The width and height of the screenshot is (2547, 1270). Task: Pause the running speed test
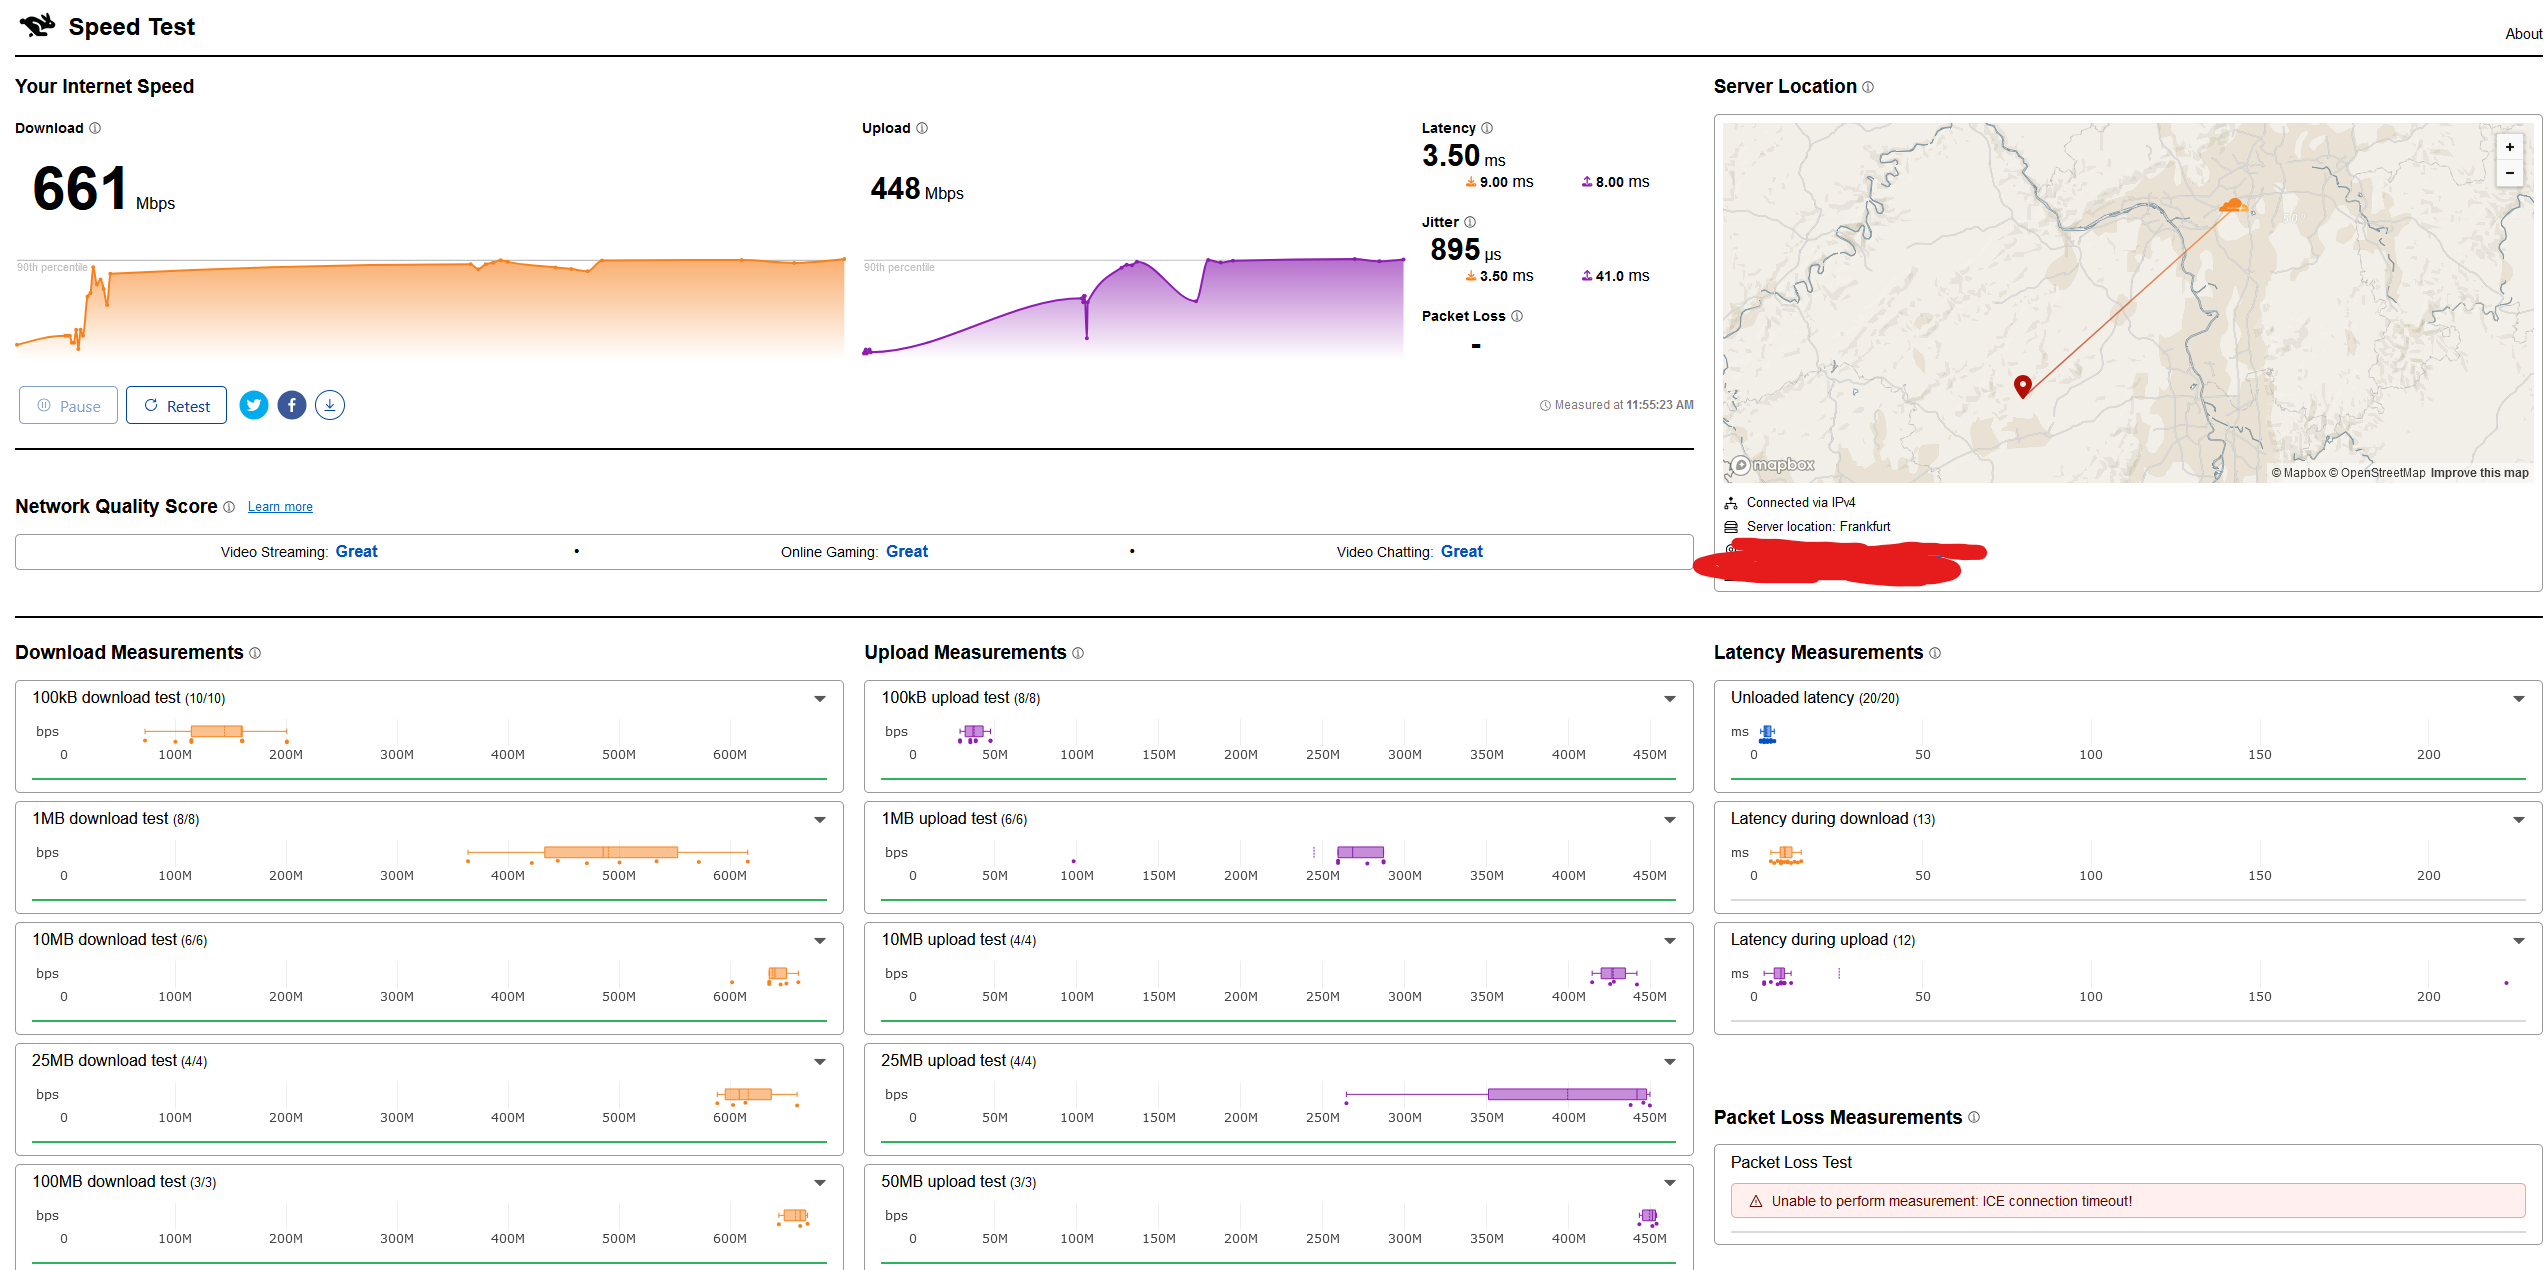68,405
